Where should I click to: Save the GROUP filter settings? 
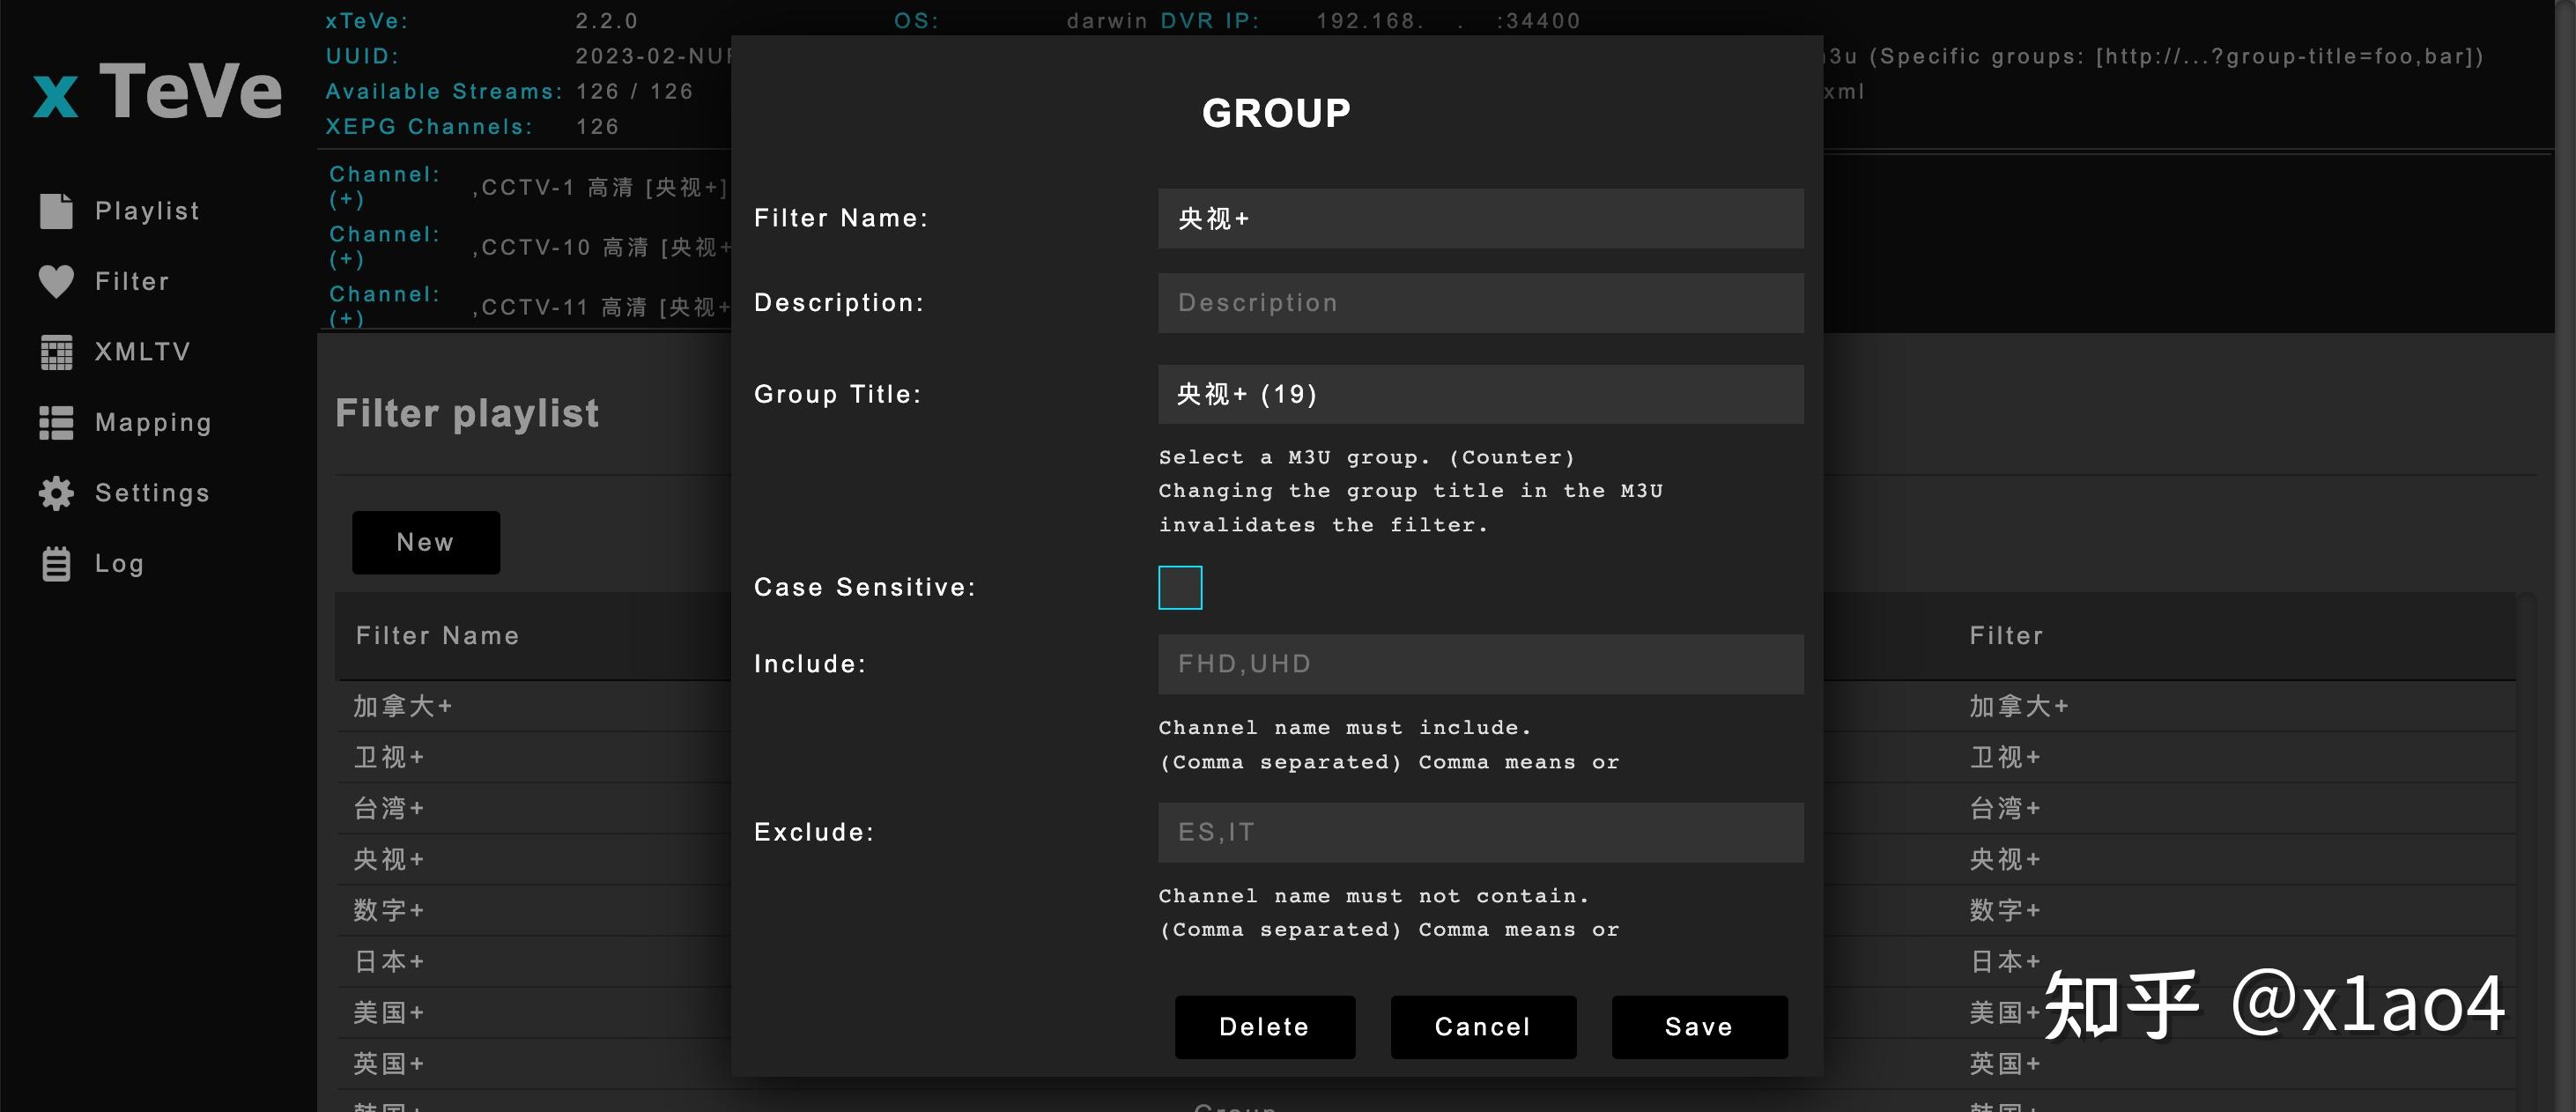pyautogui.click(x=1698, y=1026)
